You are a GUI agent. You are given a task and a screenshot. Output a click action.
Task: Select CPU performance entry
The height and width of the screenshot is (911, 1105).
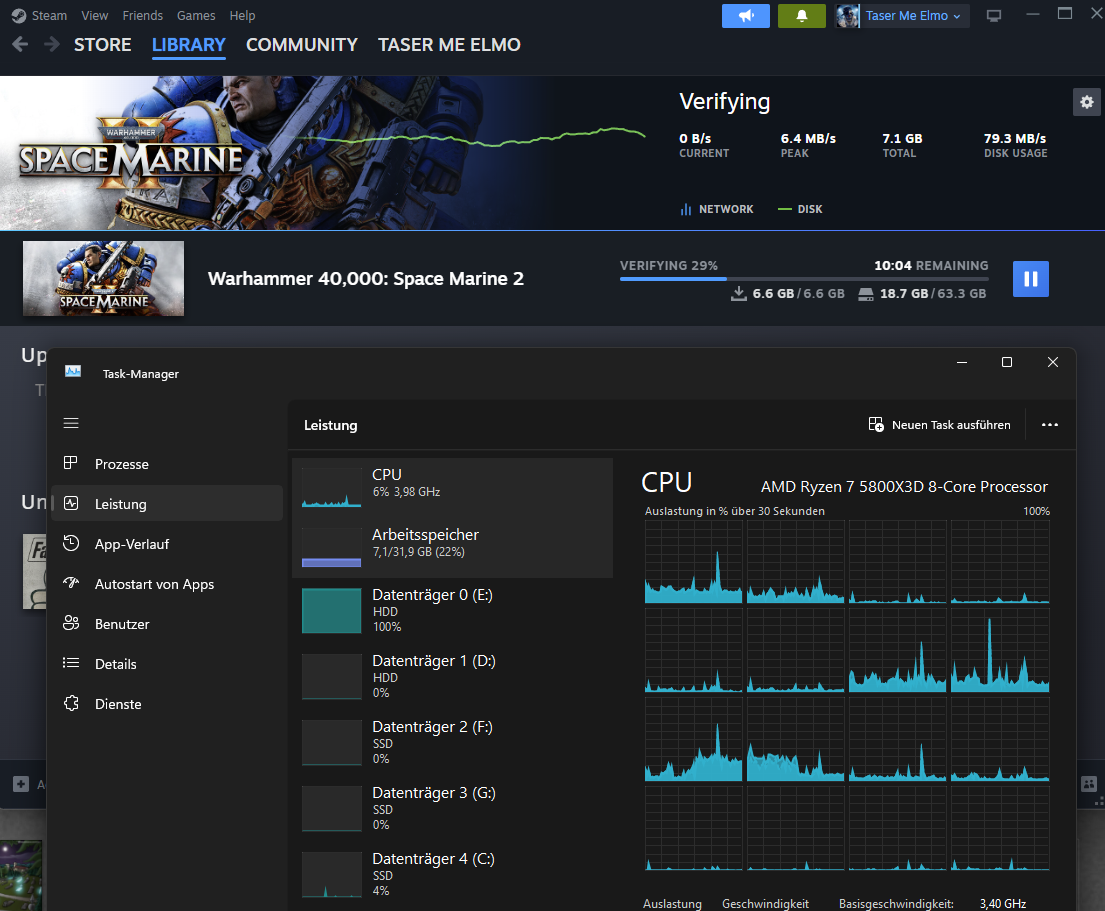452,488
